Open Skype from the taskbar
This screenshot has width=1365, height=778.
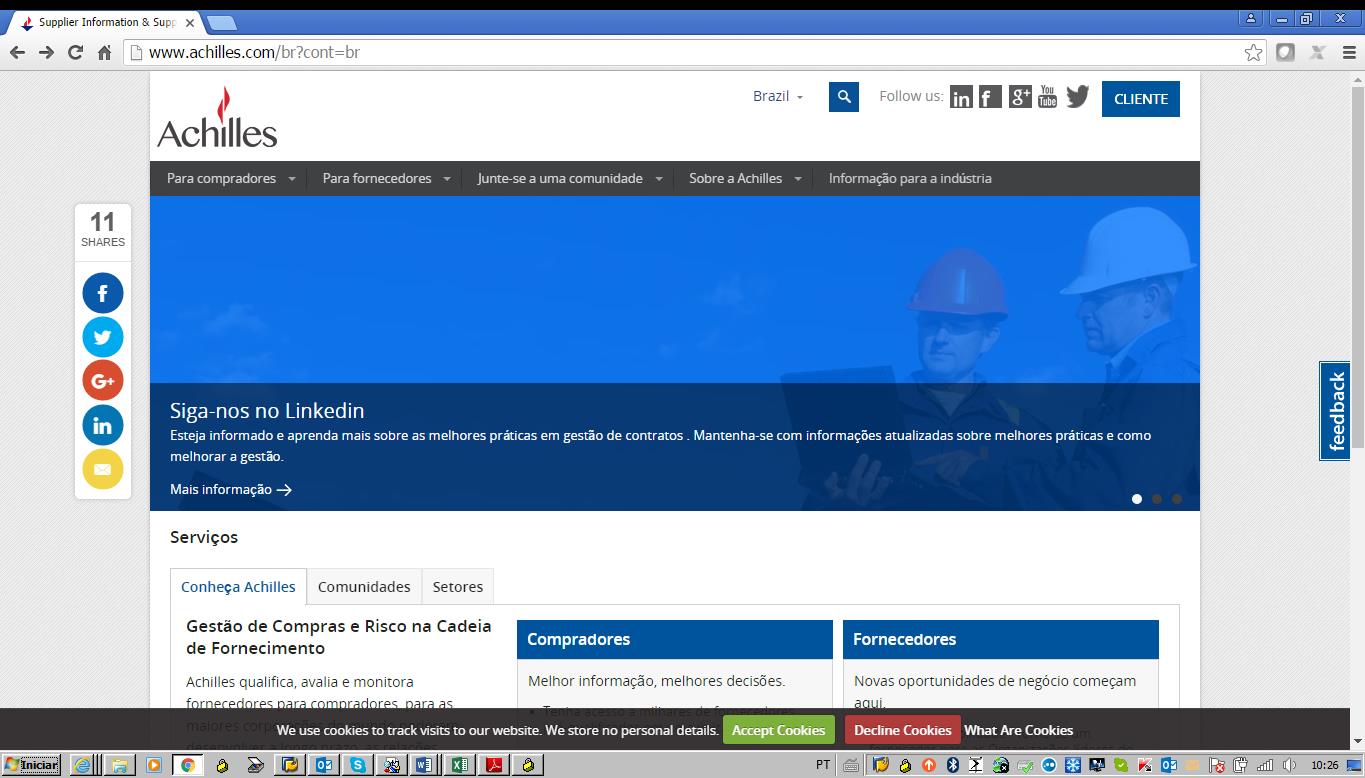click(357, 765)
